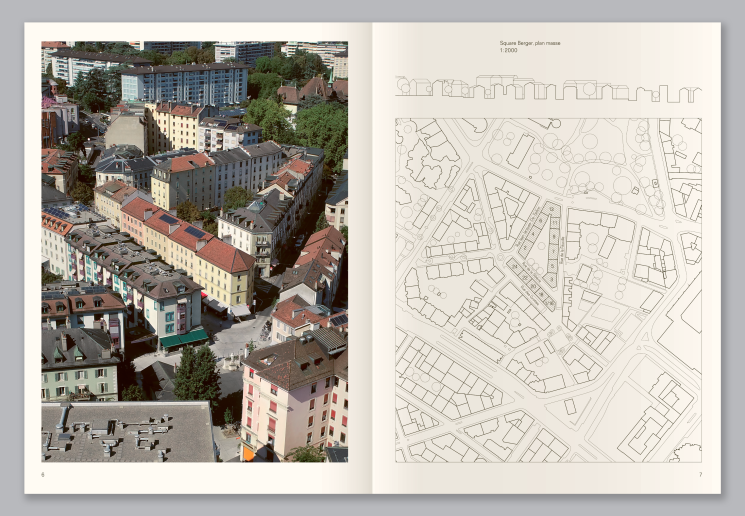Image resolution: width=745 pixels, height=516 pixels.
Task: Select the street elevation silhouette drawing
Action: [x=547, y=89]
